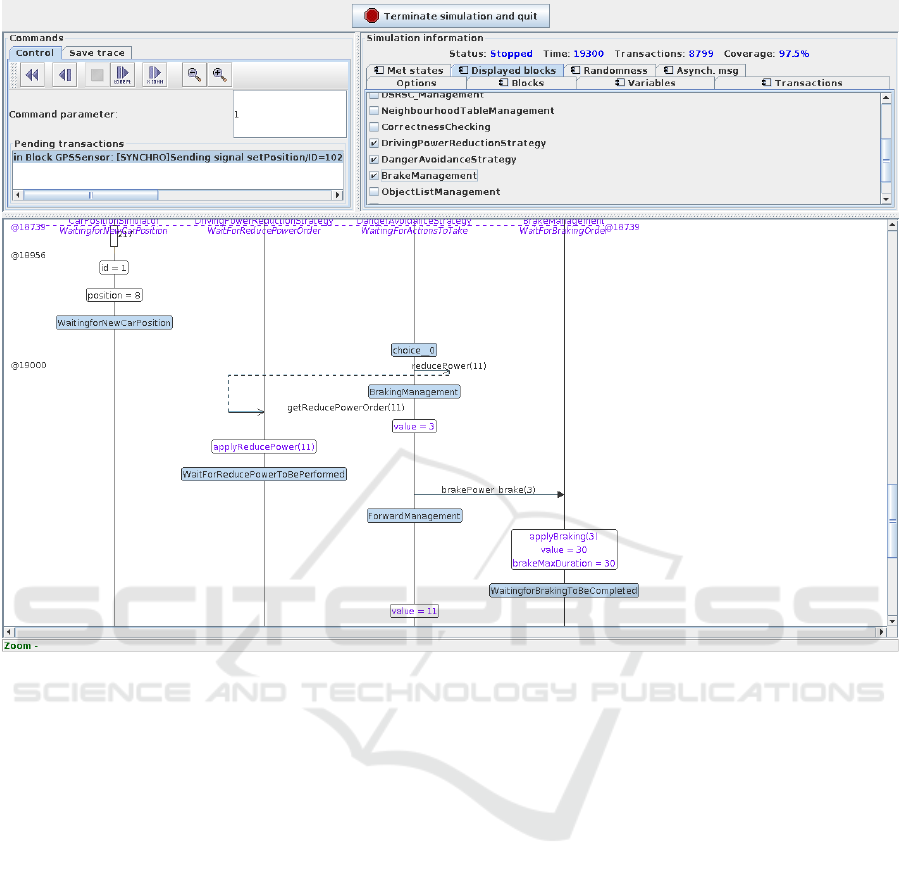Click the Command parameter input field

[x=289, y=114]
